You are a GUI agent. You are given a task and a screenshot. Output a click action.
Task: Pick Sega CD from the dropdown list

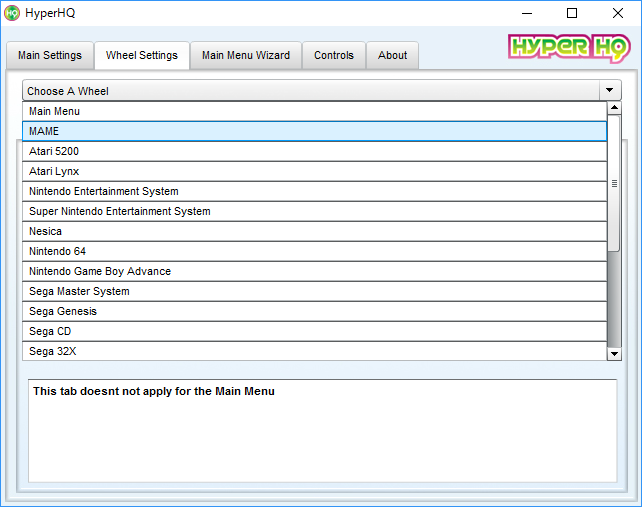[x=314, y=332]
